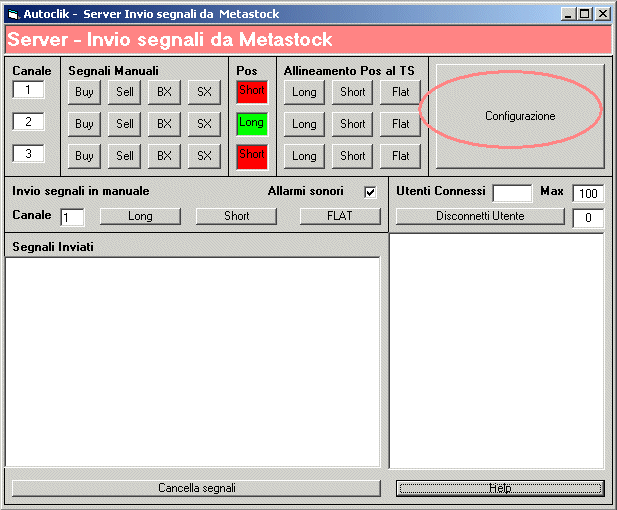Align channel 2 position to Long
The height and width of the screenshot is (510, 617).
[x=304, y=124]
